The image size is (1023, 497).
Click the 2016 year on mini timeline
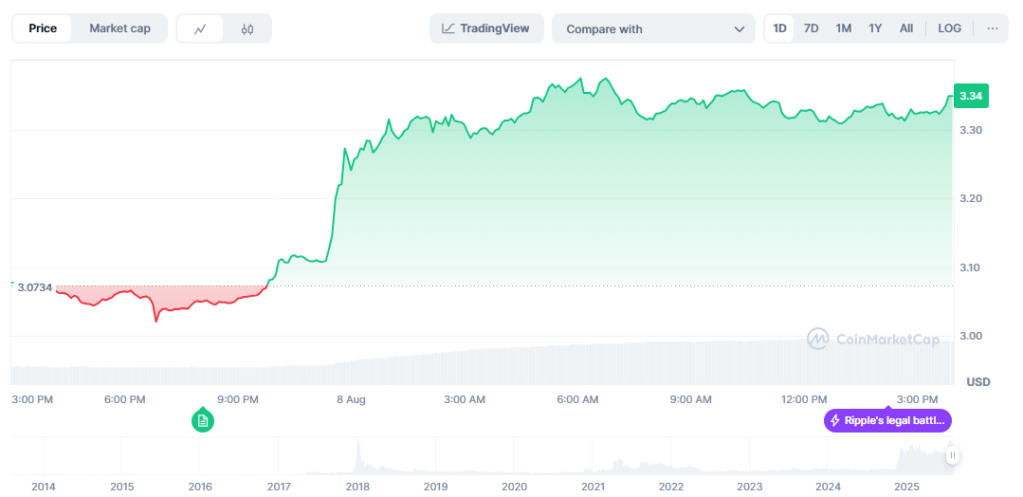click(x=200, y=487)
